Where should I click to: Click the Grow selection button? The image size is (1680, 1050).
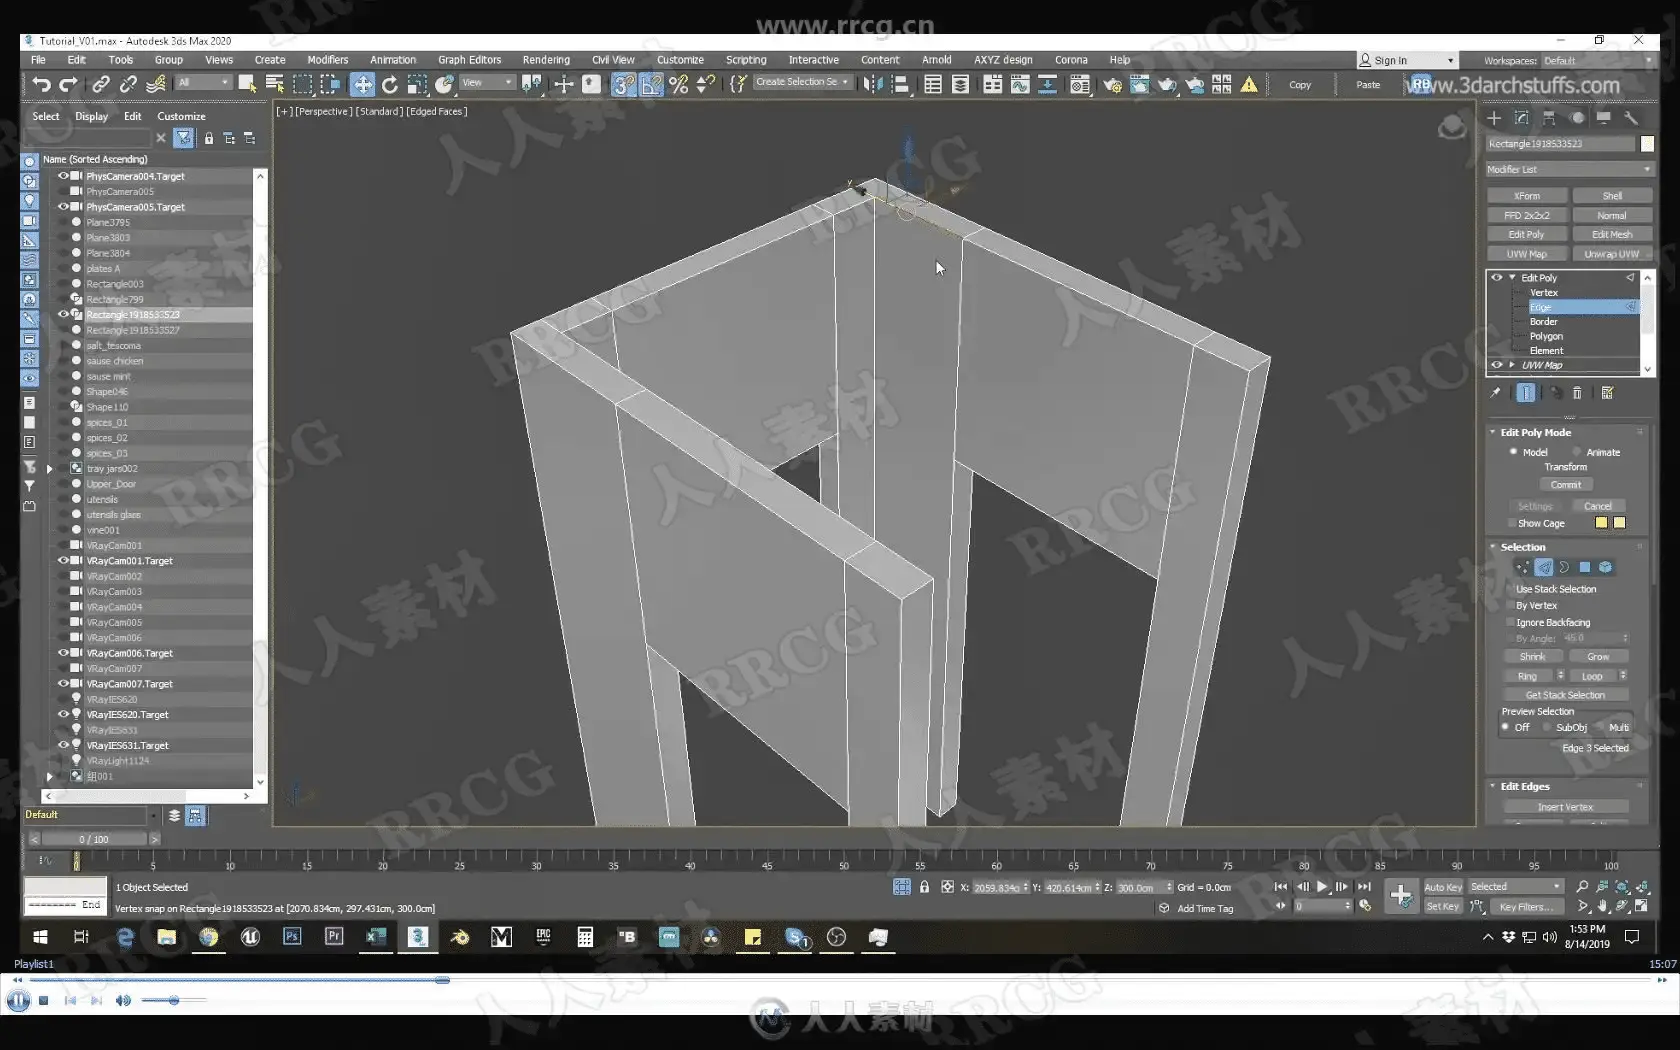[x=1598, y=657]
